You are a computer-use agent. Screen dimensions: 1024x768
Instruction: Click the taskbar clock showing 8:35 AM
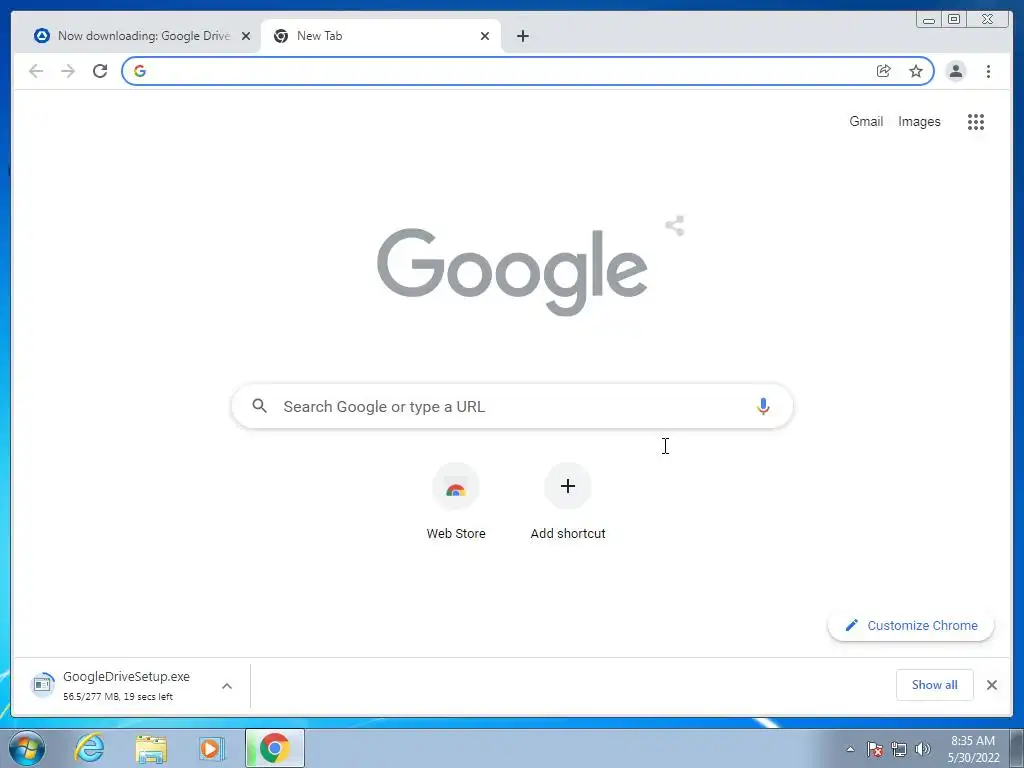tap(973, 749)
